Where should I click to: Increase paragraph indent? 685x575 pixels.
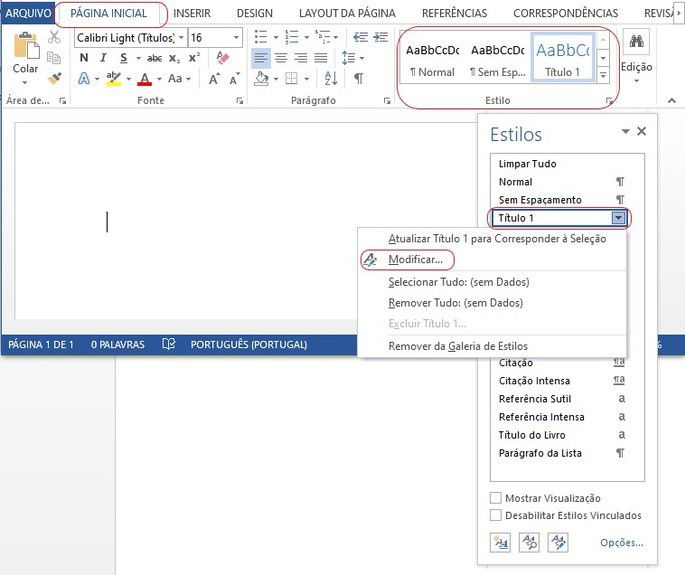(381, 37)
